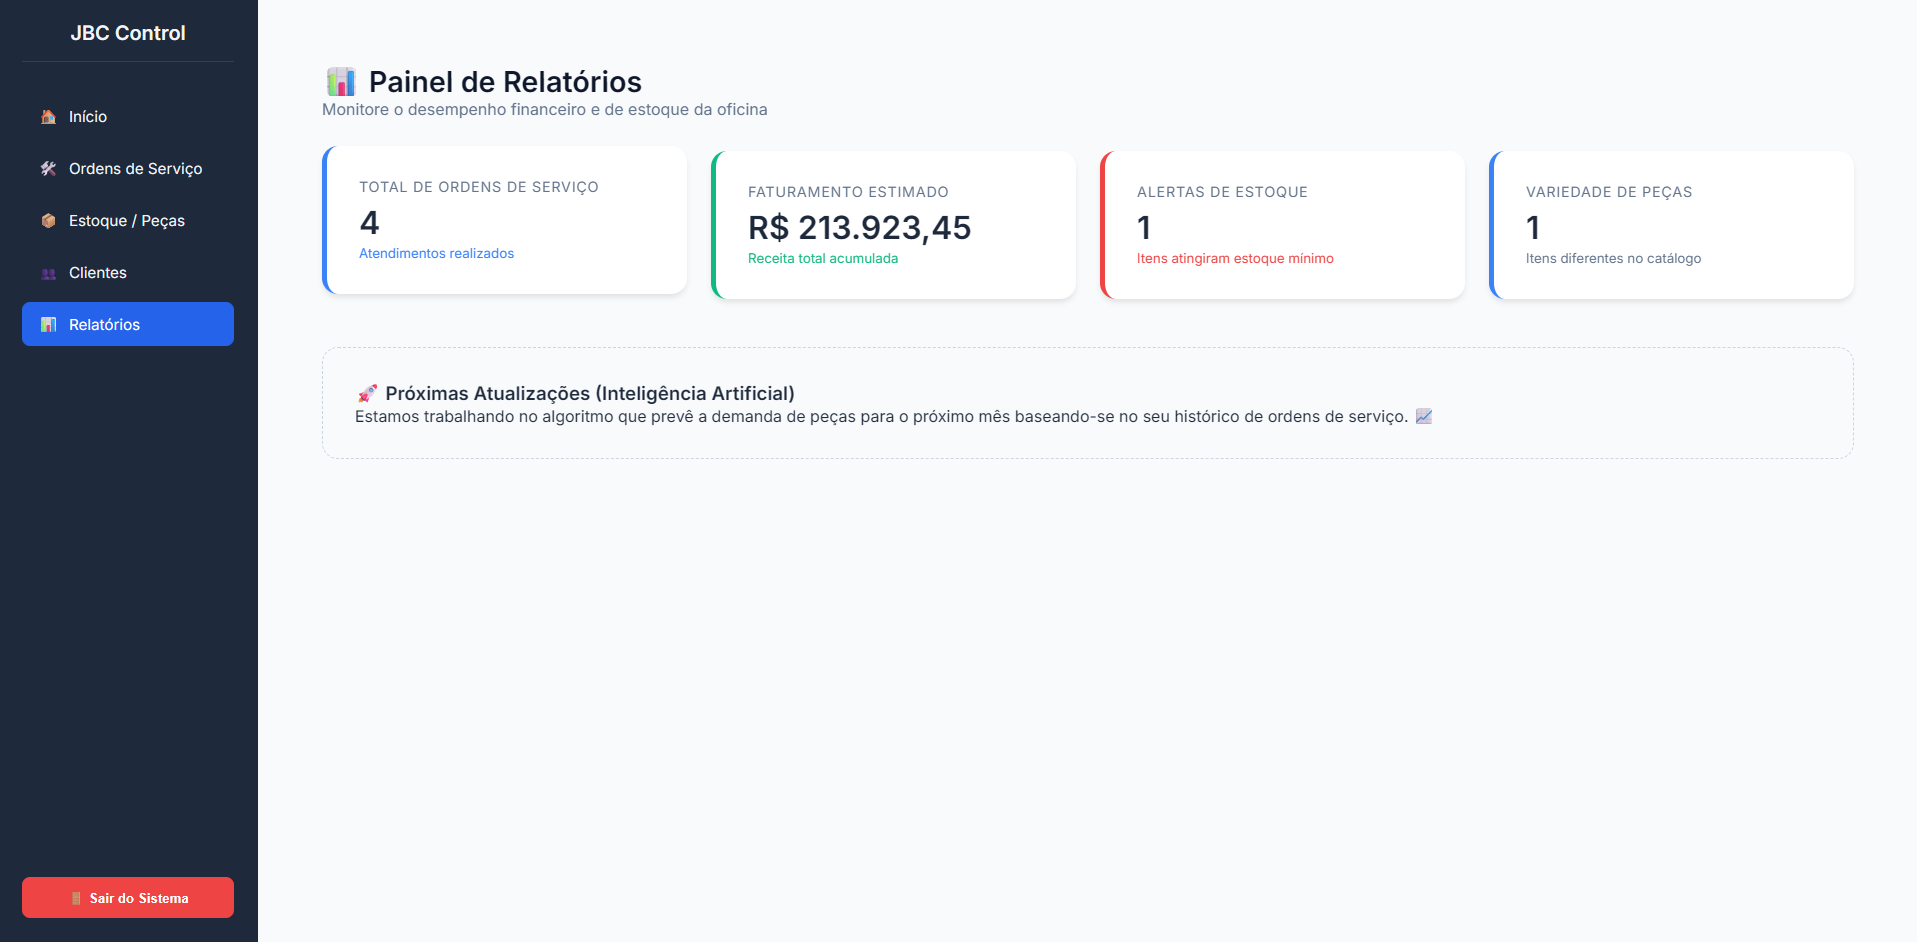The image size is (1917, 942).
Task: Open Estoque / Peças via the box icon
Action: 47,221
